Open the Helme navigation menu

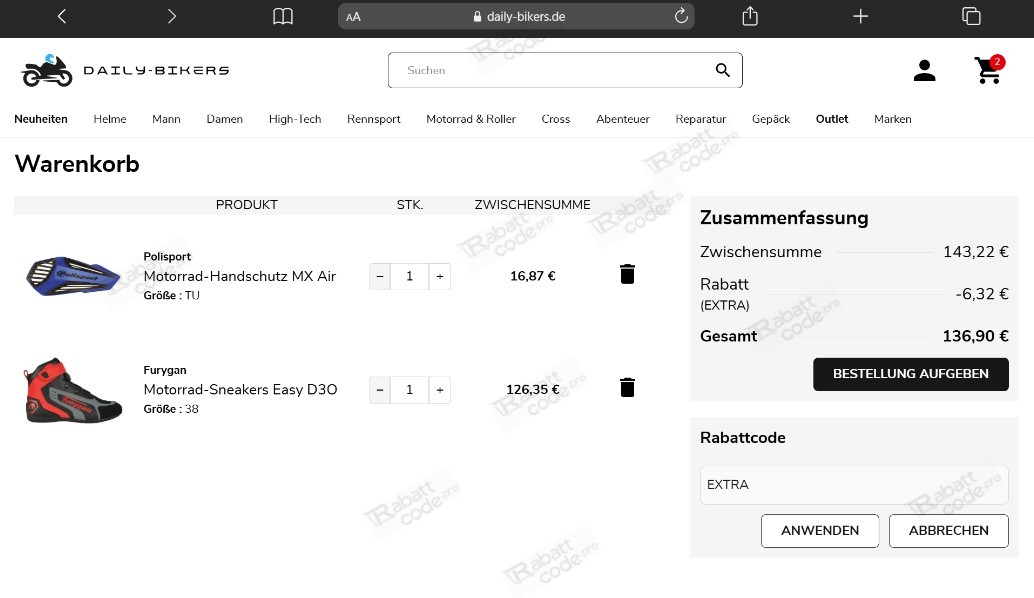click(x=110, y=119)
